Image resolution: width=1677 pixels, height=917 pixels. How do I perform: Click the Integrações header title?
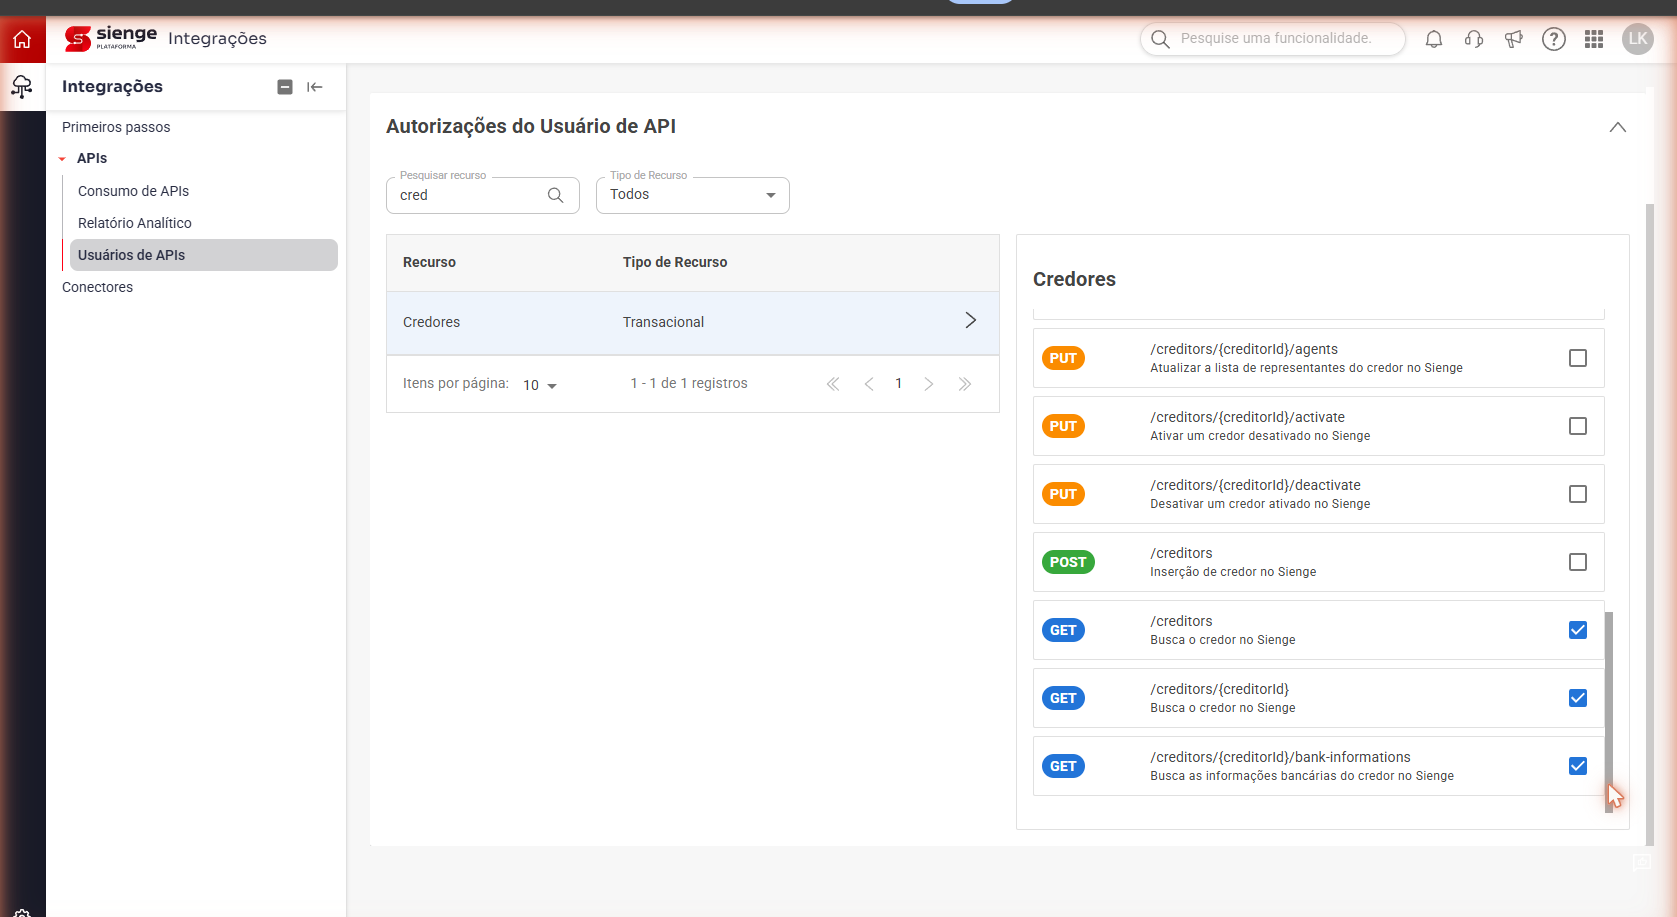click(217, 39)
